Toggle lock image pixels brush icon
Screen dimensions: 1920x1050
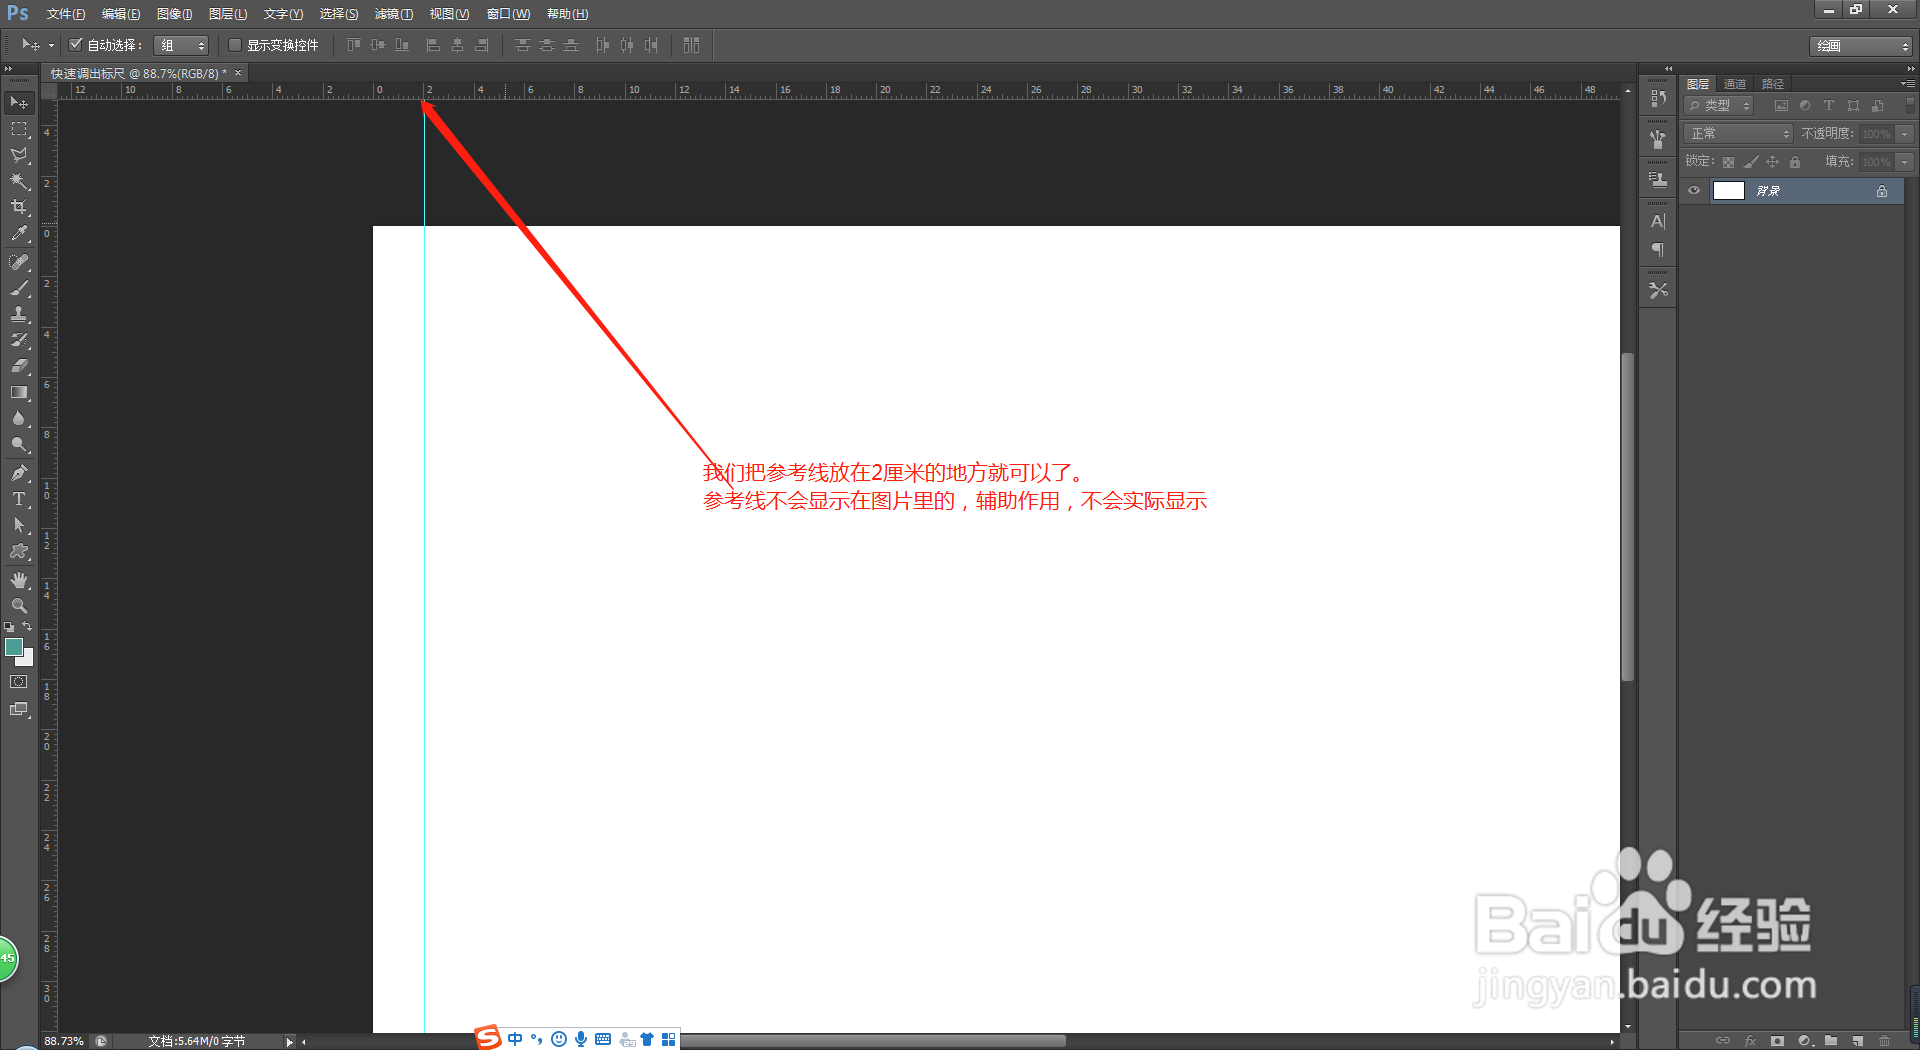point(1750,162)
